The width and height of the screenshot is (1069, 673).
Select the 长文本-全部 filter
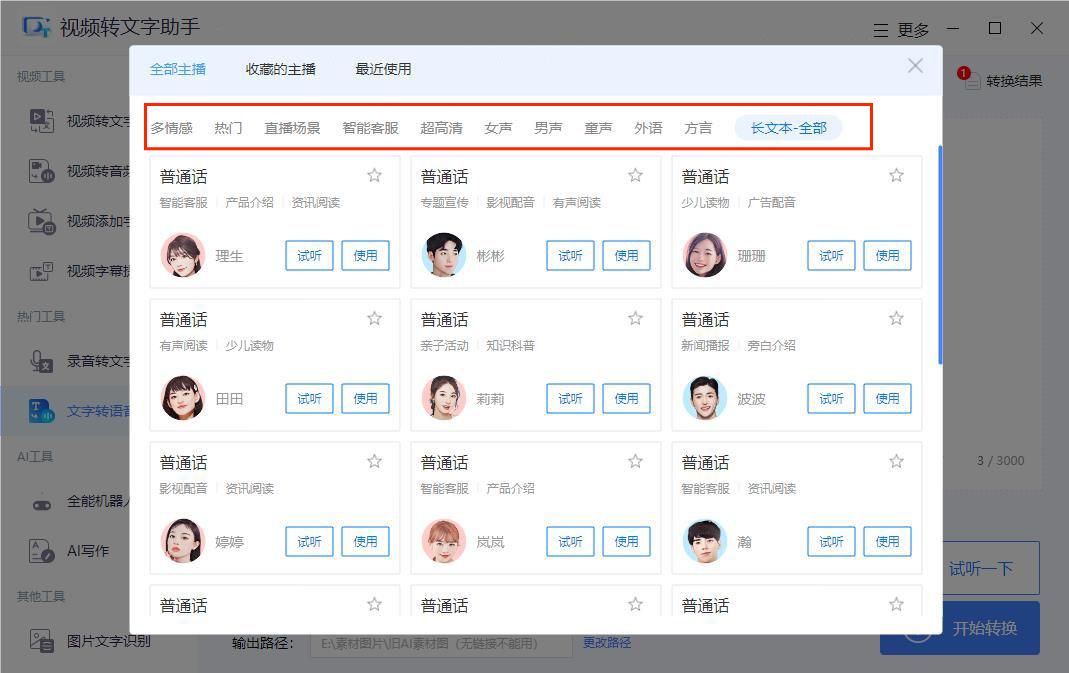coord(788,128)
